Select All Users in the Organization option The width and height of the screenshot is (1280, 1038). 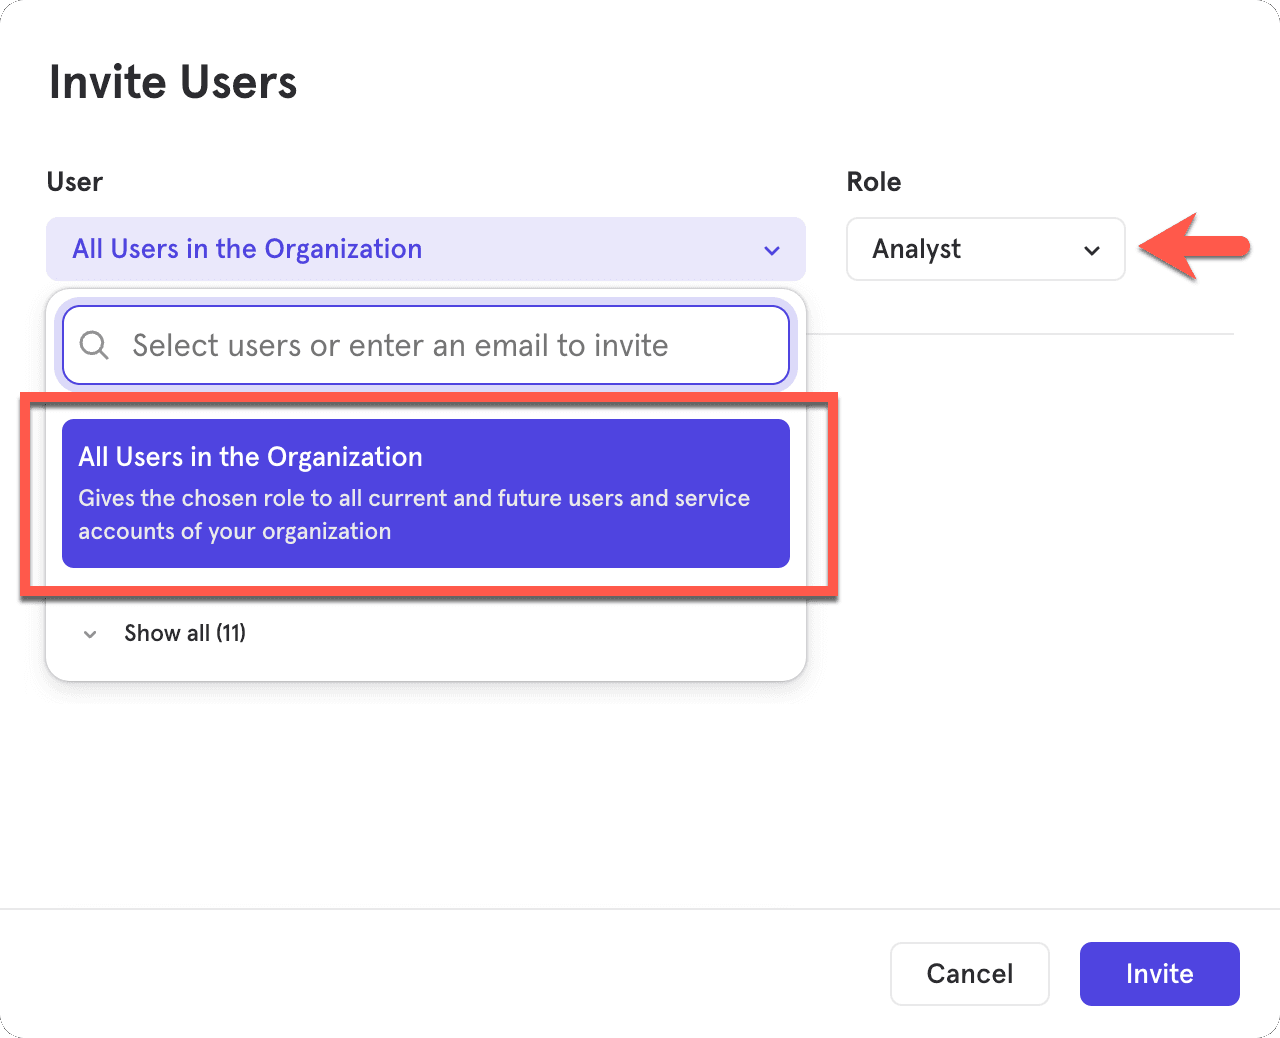[425, 493]
